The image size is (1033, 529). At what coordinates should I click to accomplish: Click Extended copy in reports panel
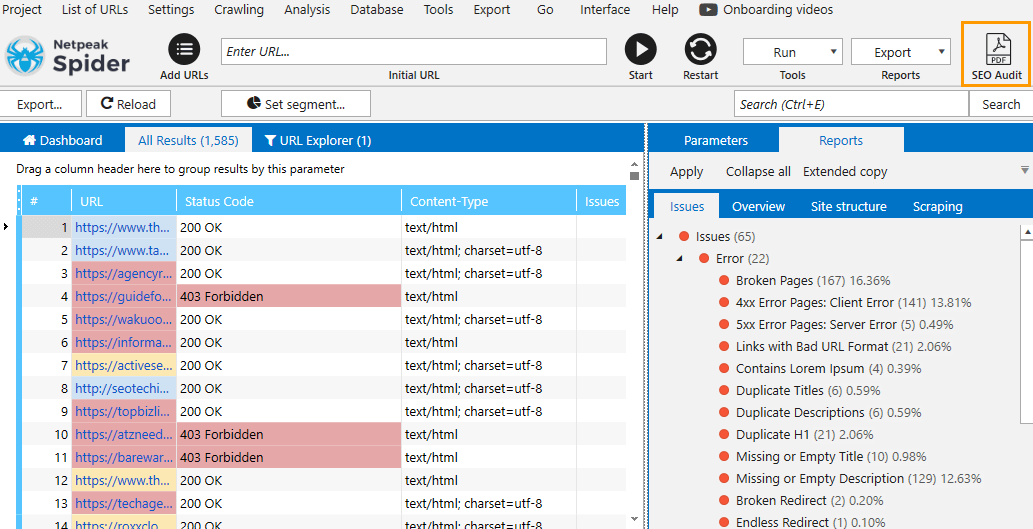845,171
